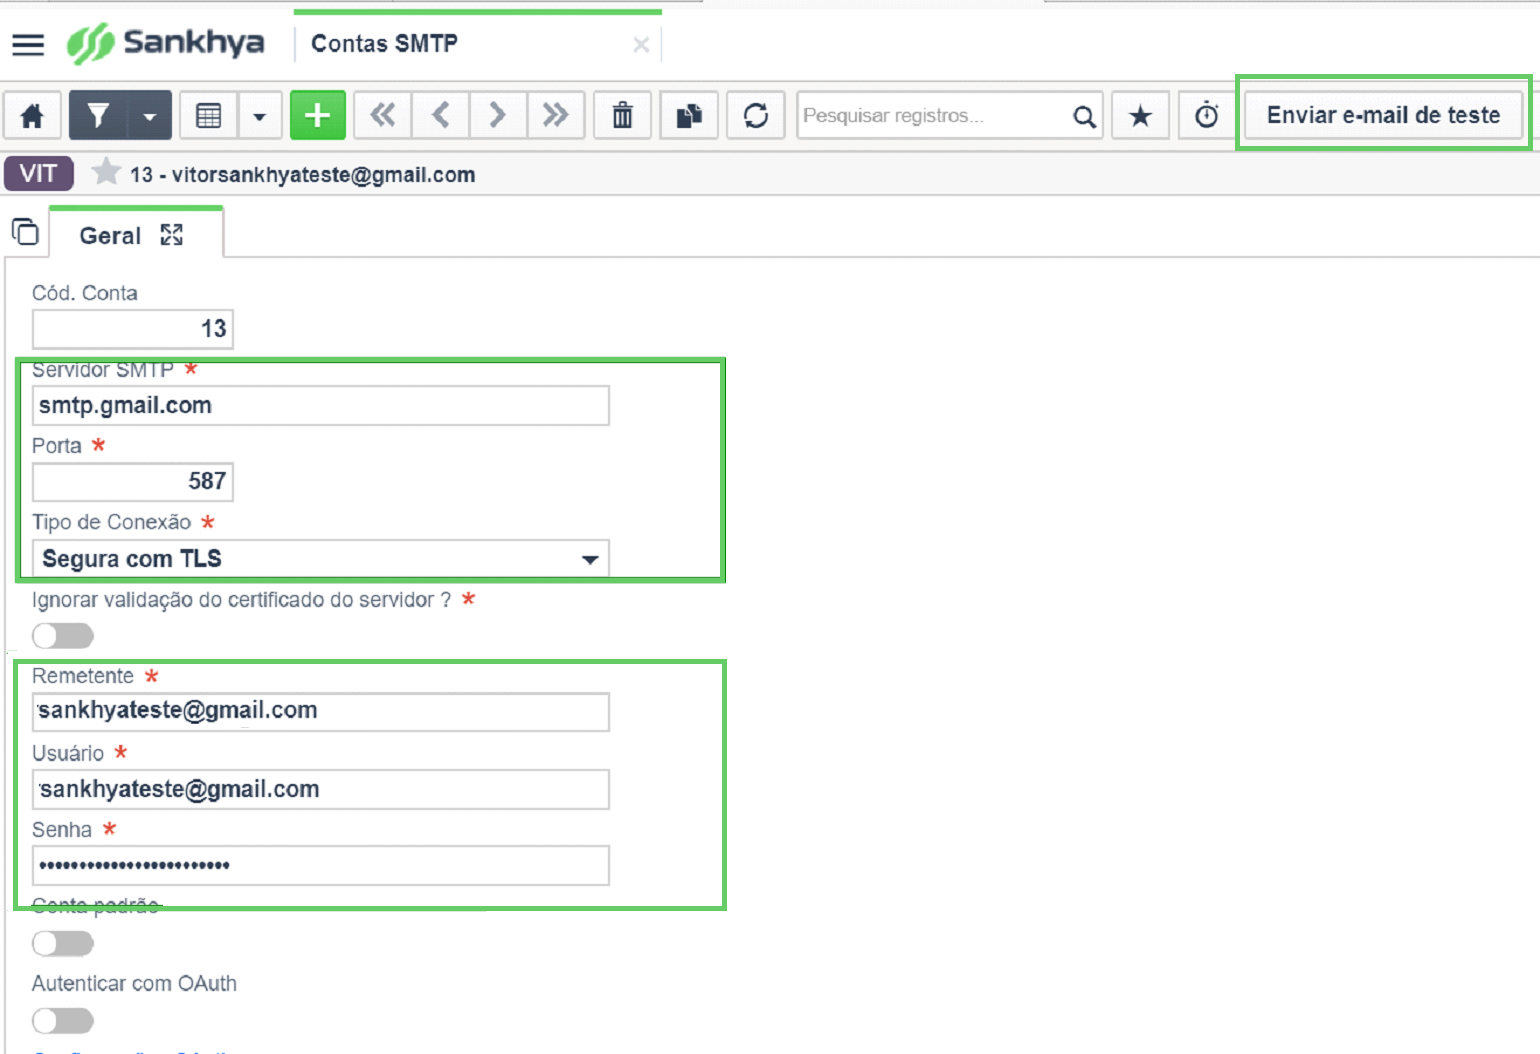
Task: Open the grid view dropdown arrow
Action: pos(259,116)
